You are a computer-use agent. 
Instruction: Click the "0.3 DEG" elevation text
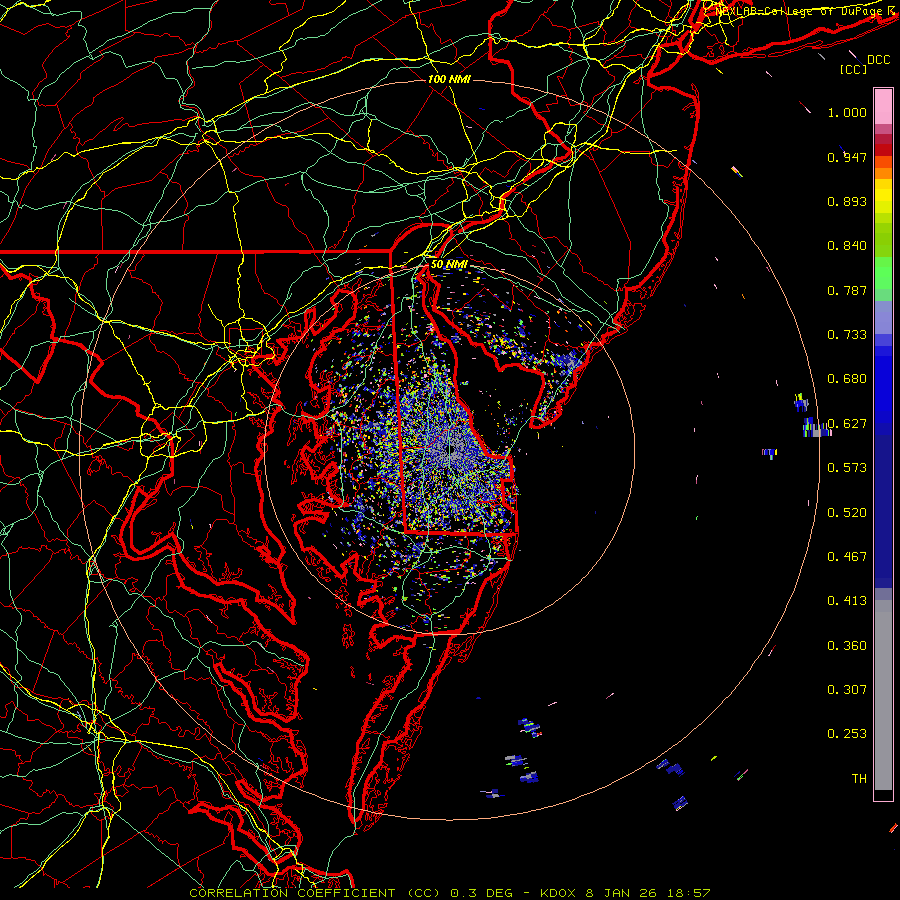(482, 893)
